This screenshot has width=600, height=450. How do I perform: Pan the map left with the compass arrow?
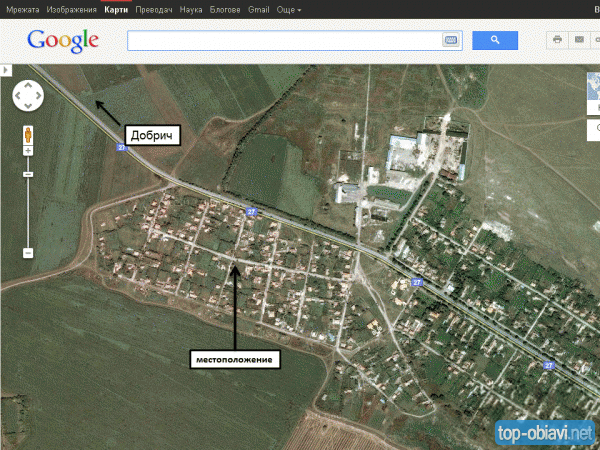pos(18,96)
